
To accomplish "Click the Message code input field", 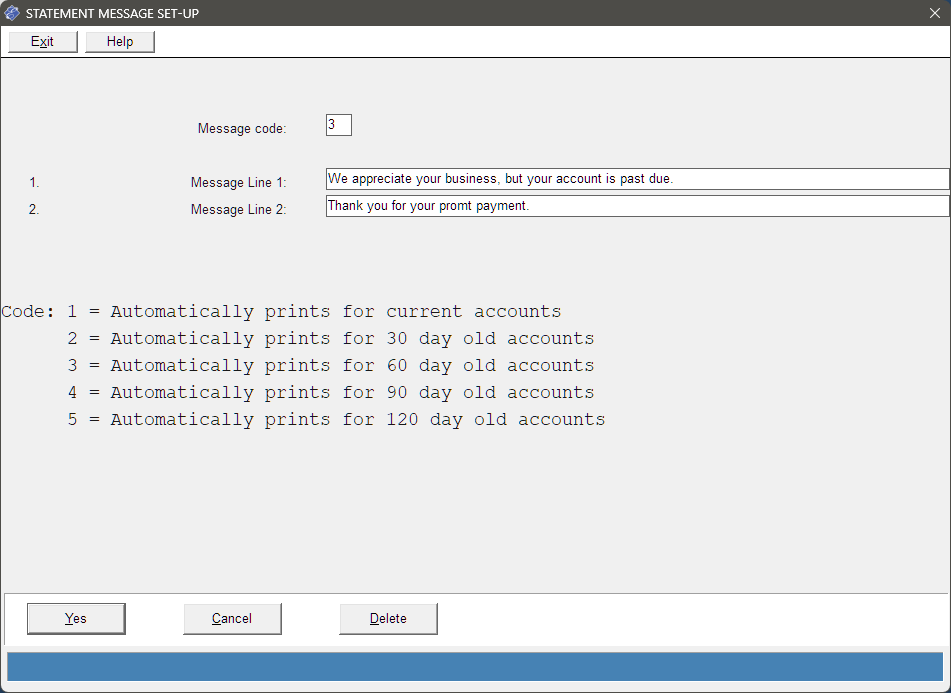I will 338,125.
